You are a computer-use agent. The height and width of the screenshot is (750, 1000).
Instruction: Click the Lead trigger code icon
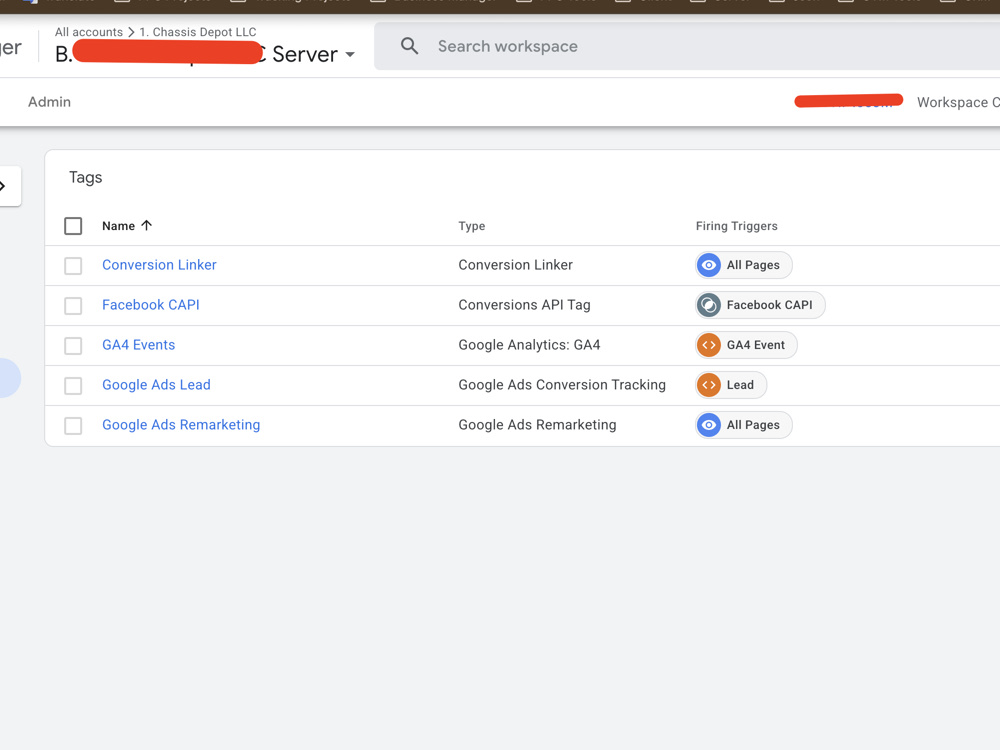(709, 385)
